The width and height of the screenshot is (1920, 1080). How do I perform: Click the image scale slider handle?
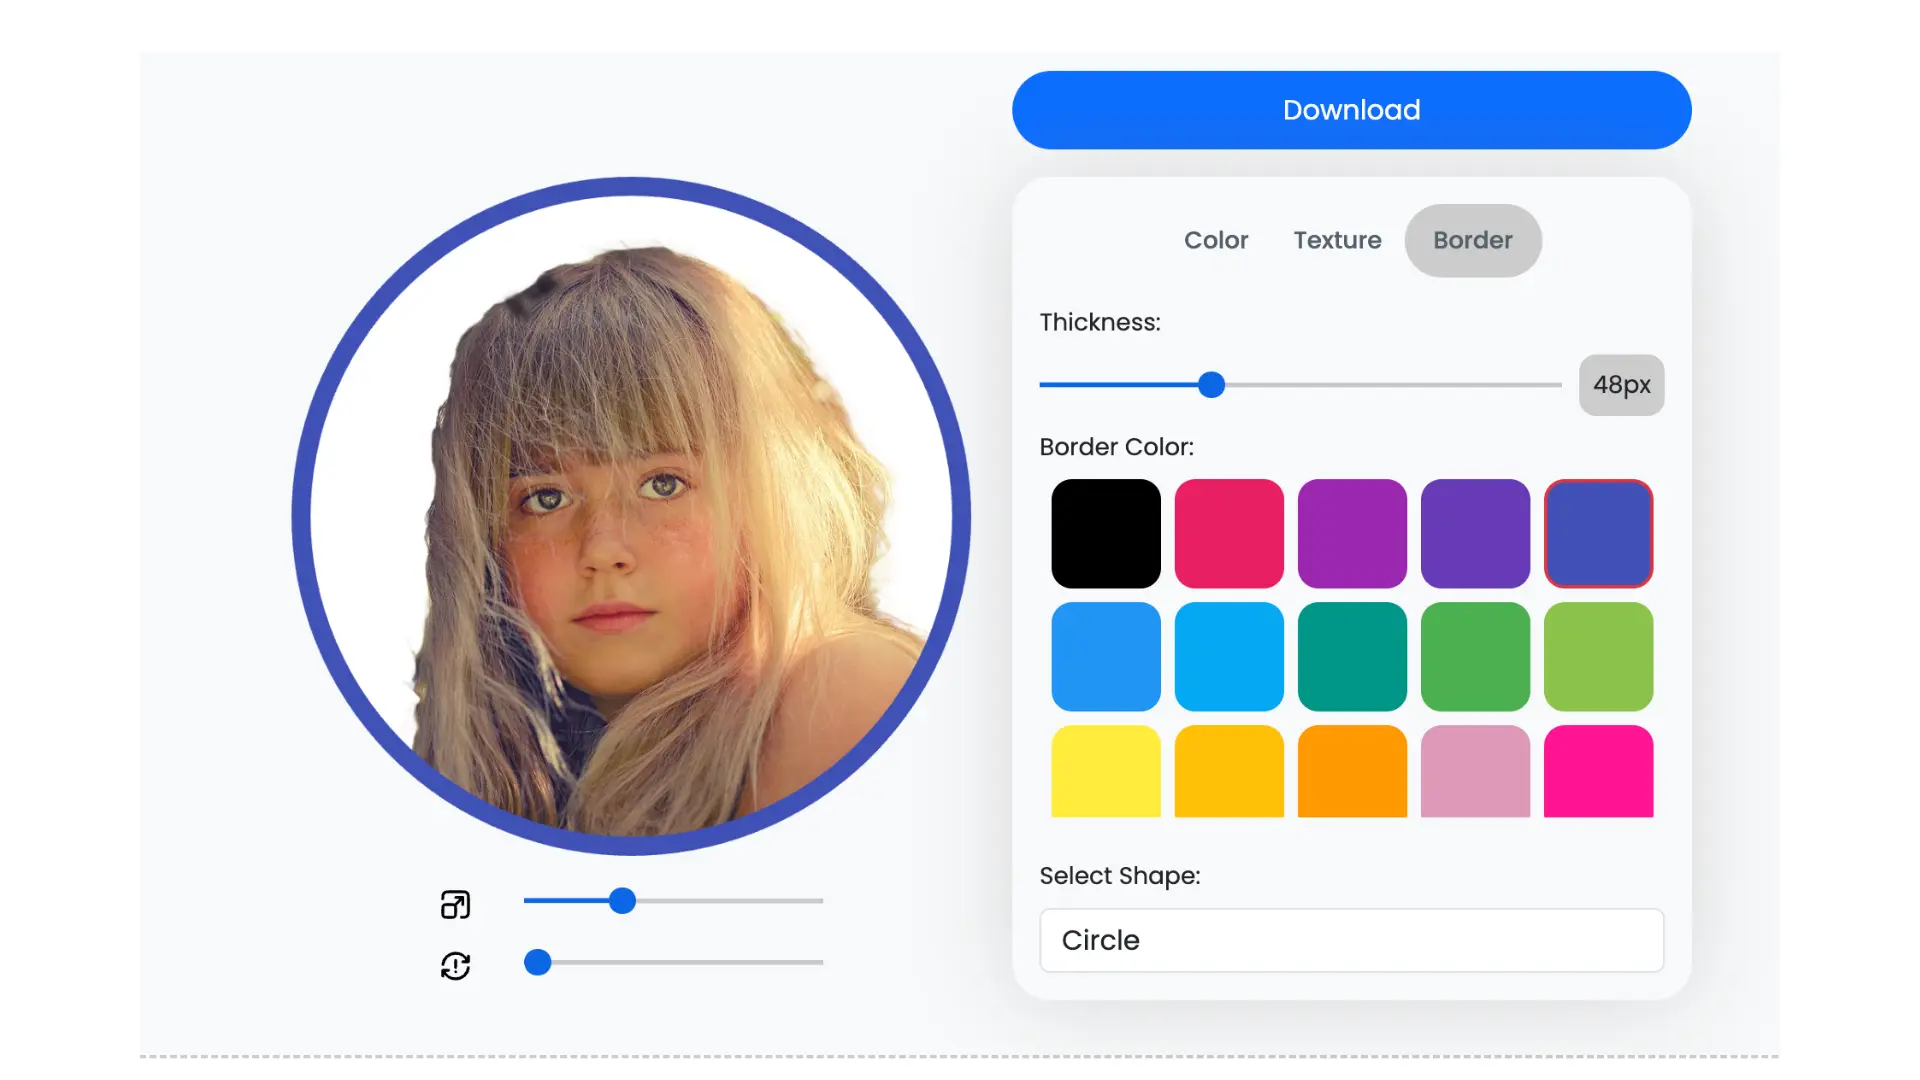pyautogui.click(x=622, y=901)
